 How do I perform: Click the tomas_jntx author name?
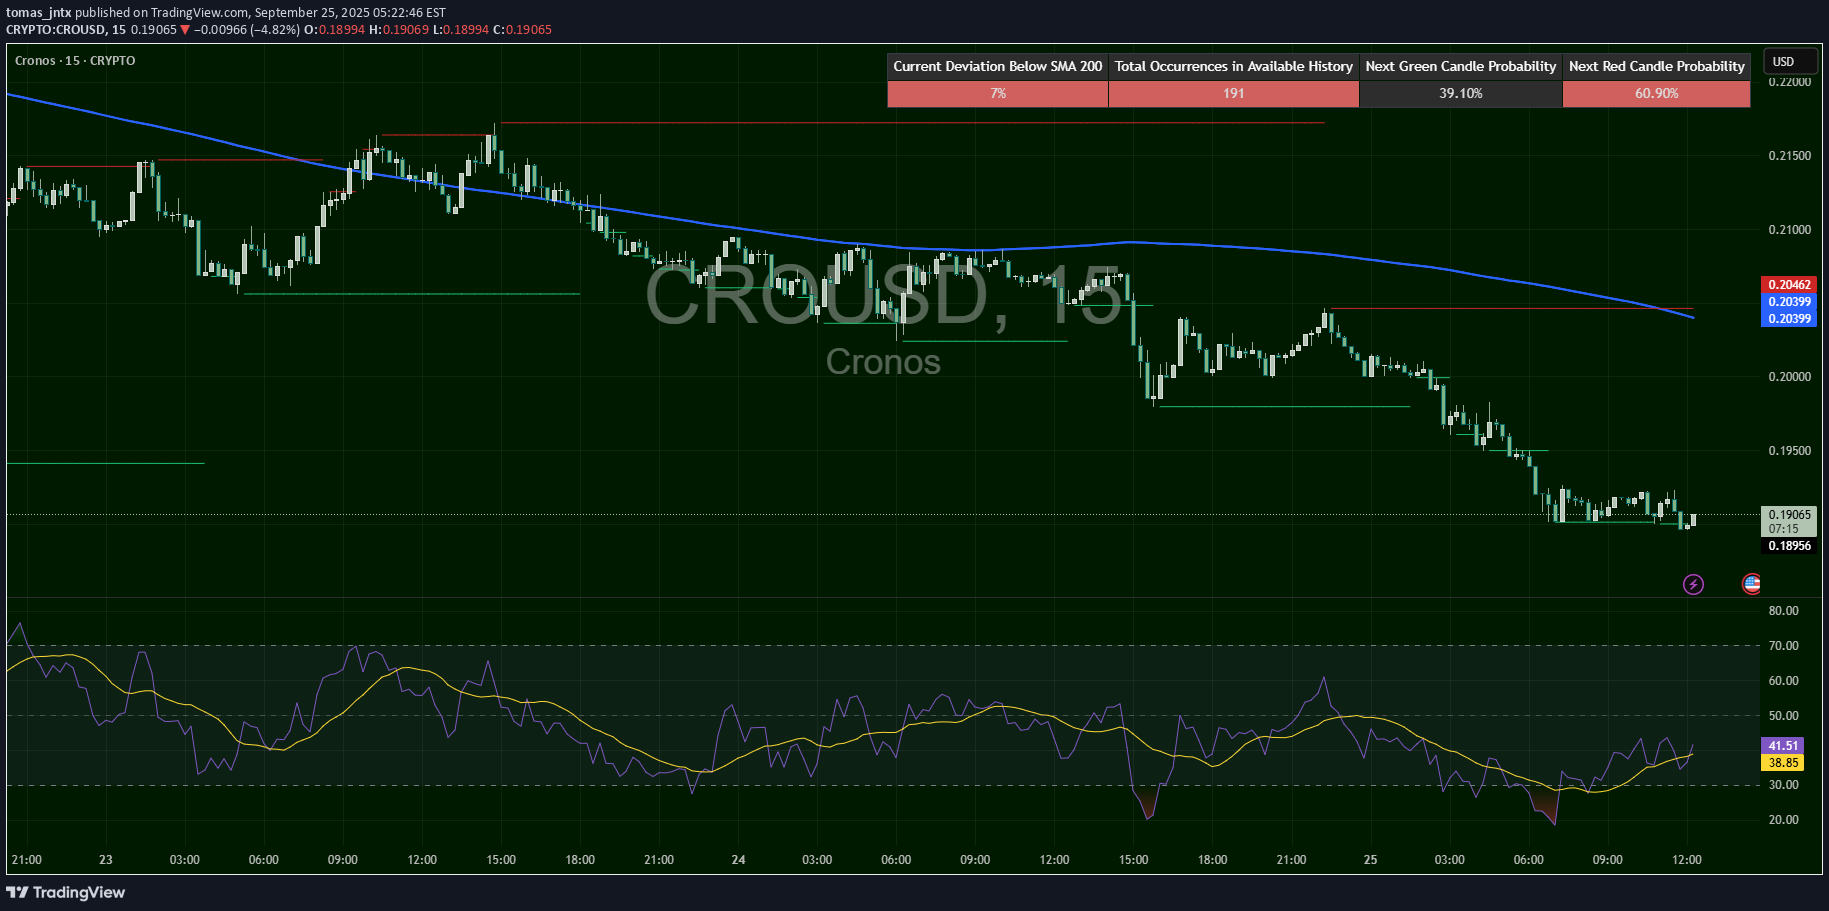[x=38, y=13]
